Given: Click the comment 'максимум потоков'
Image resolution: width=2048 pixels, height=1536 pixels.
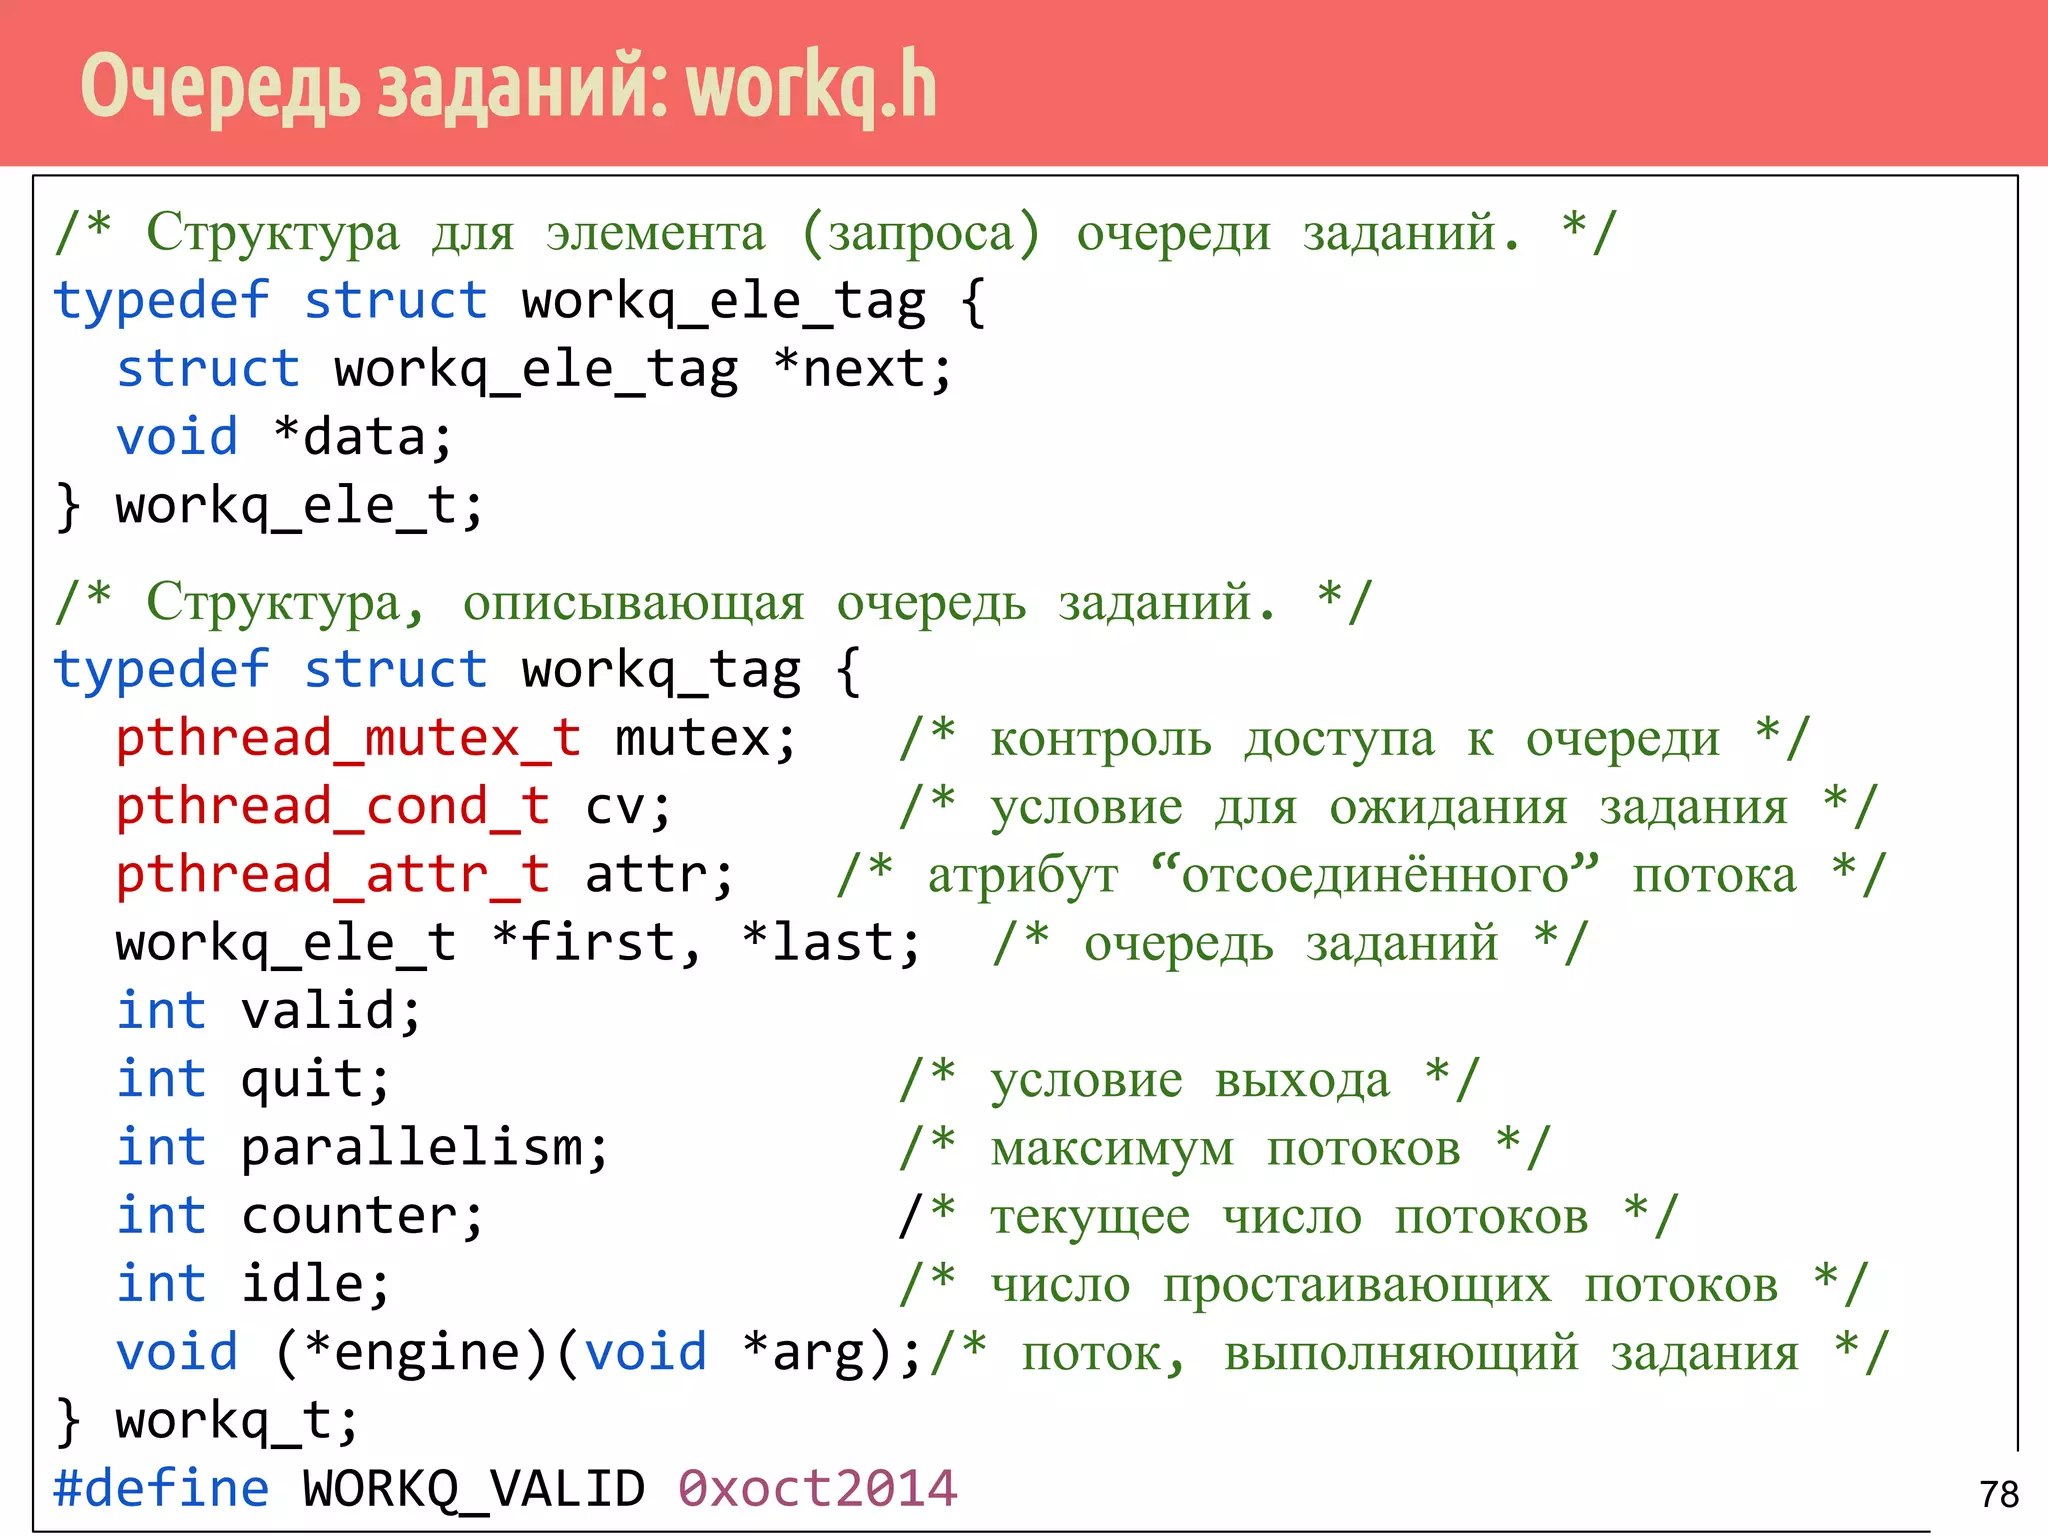Looking at the screenshot, I should [1226, 1149].
